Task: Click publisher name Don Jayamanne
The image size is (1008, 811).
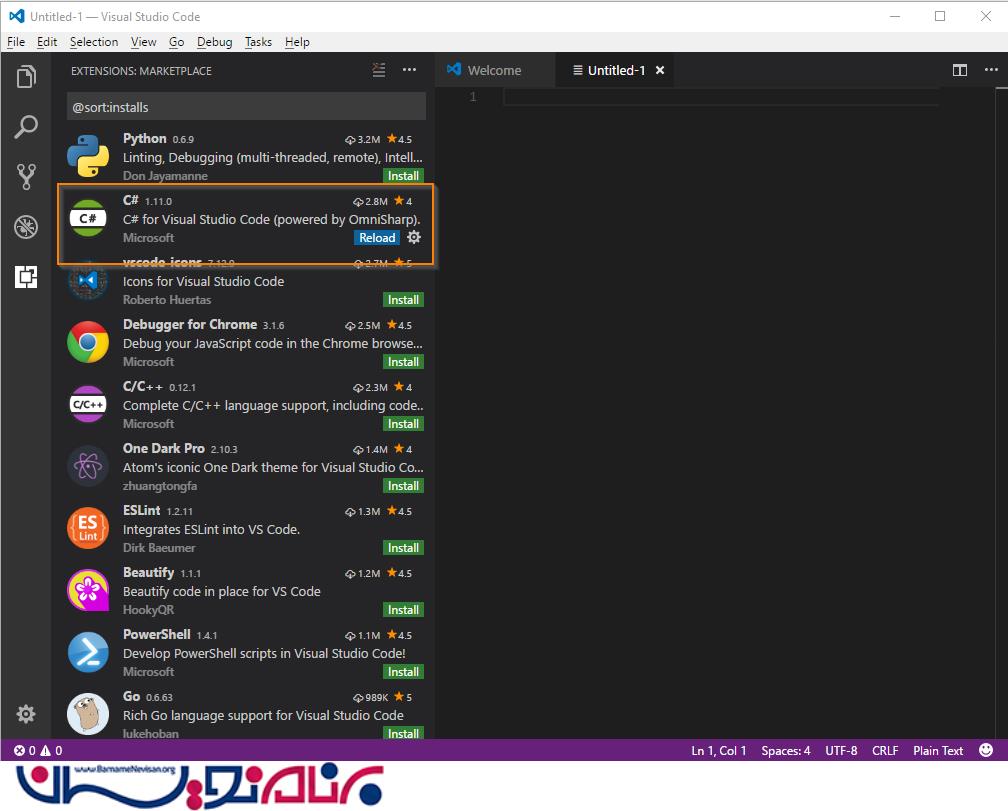Action: point(165,175)
